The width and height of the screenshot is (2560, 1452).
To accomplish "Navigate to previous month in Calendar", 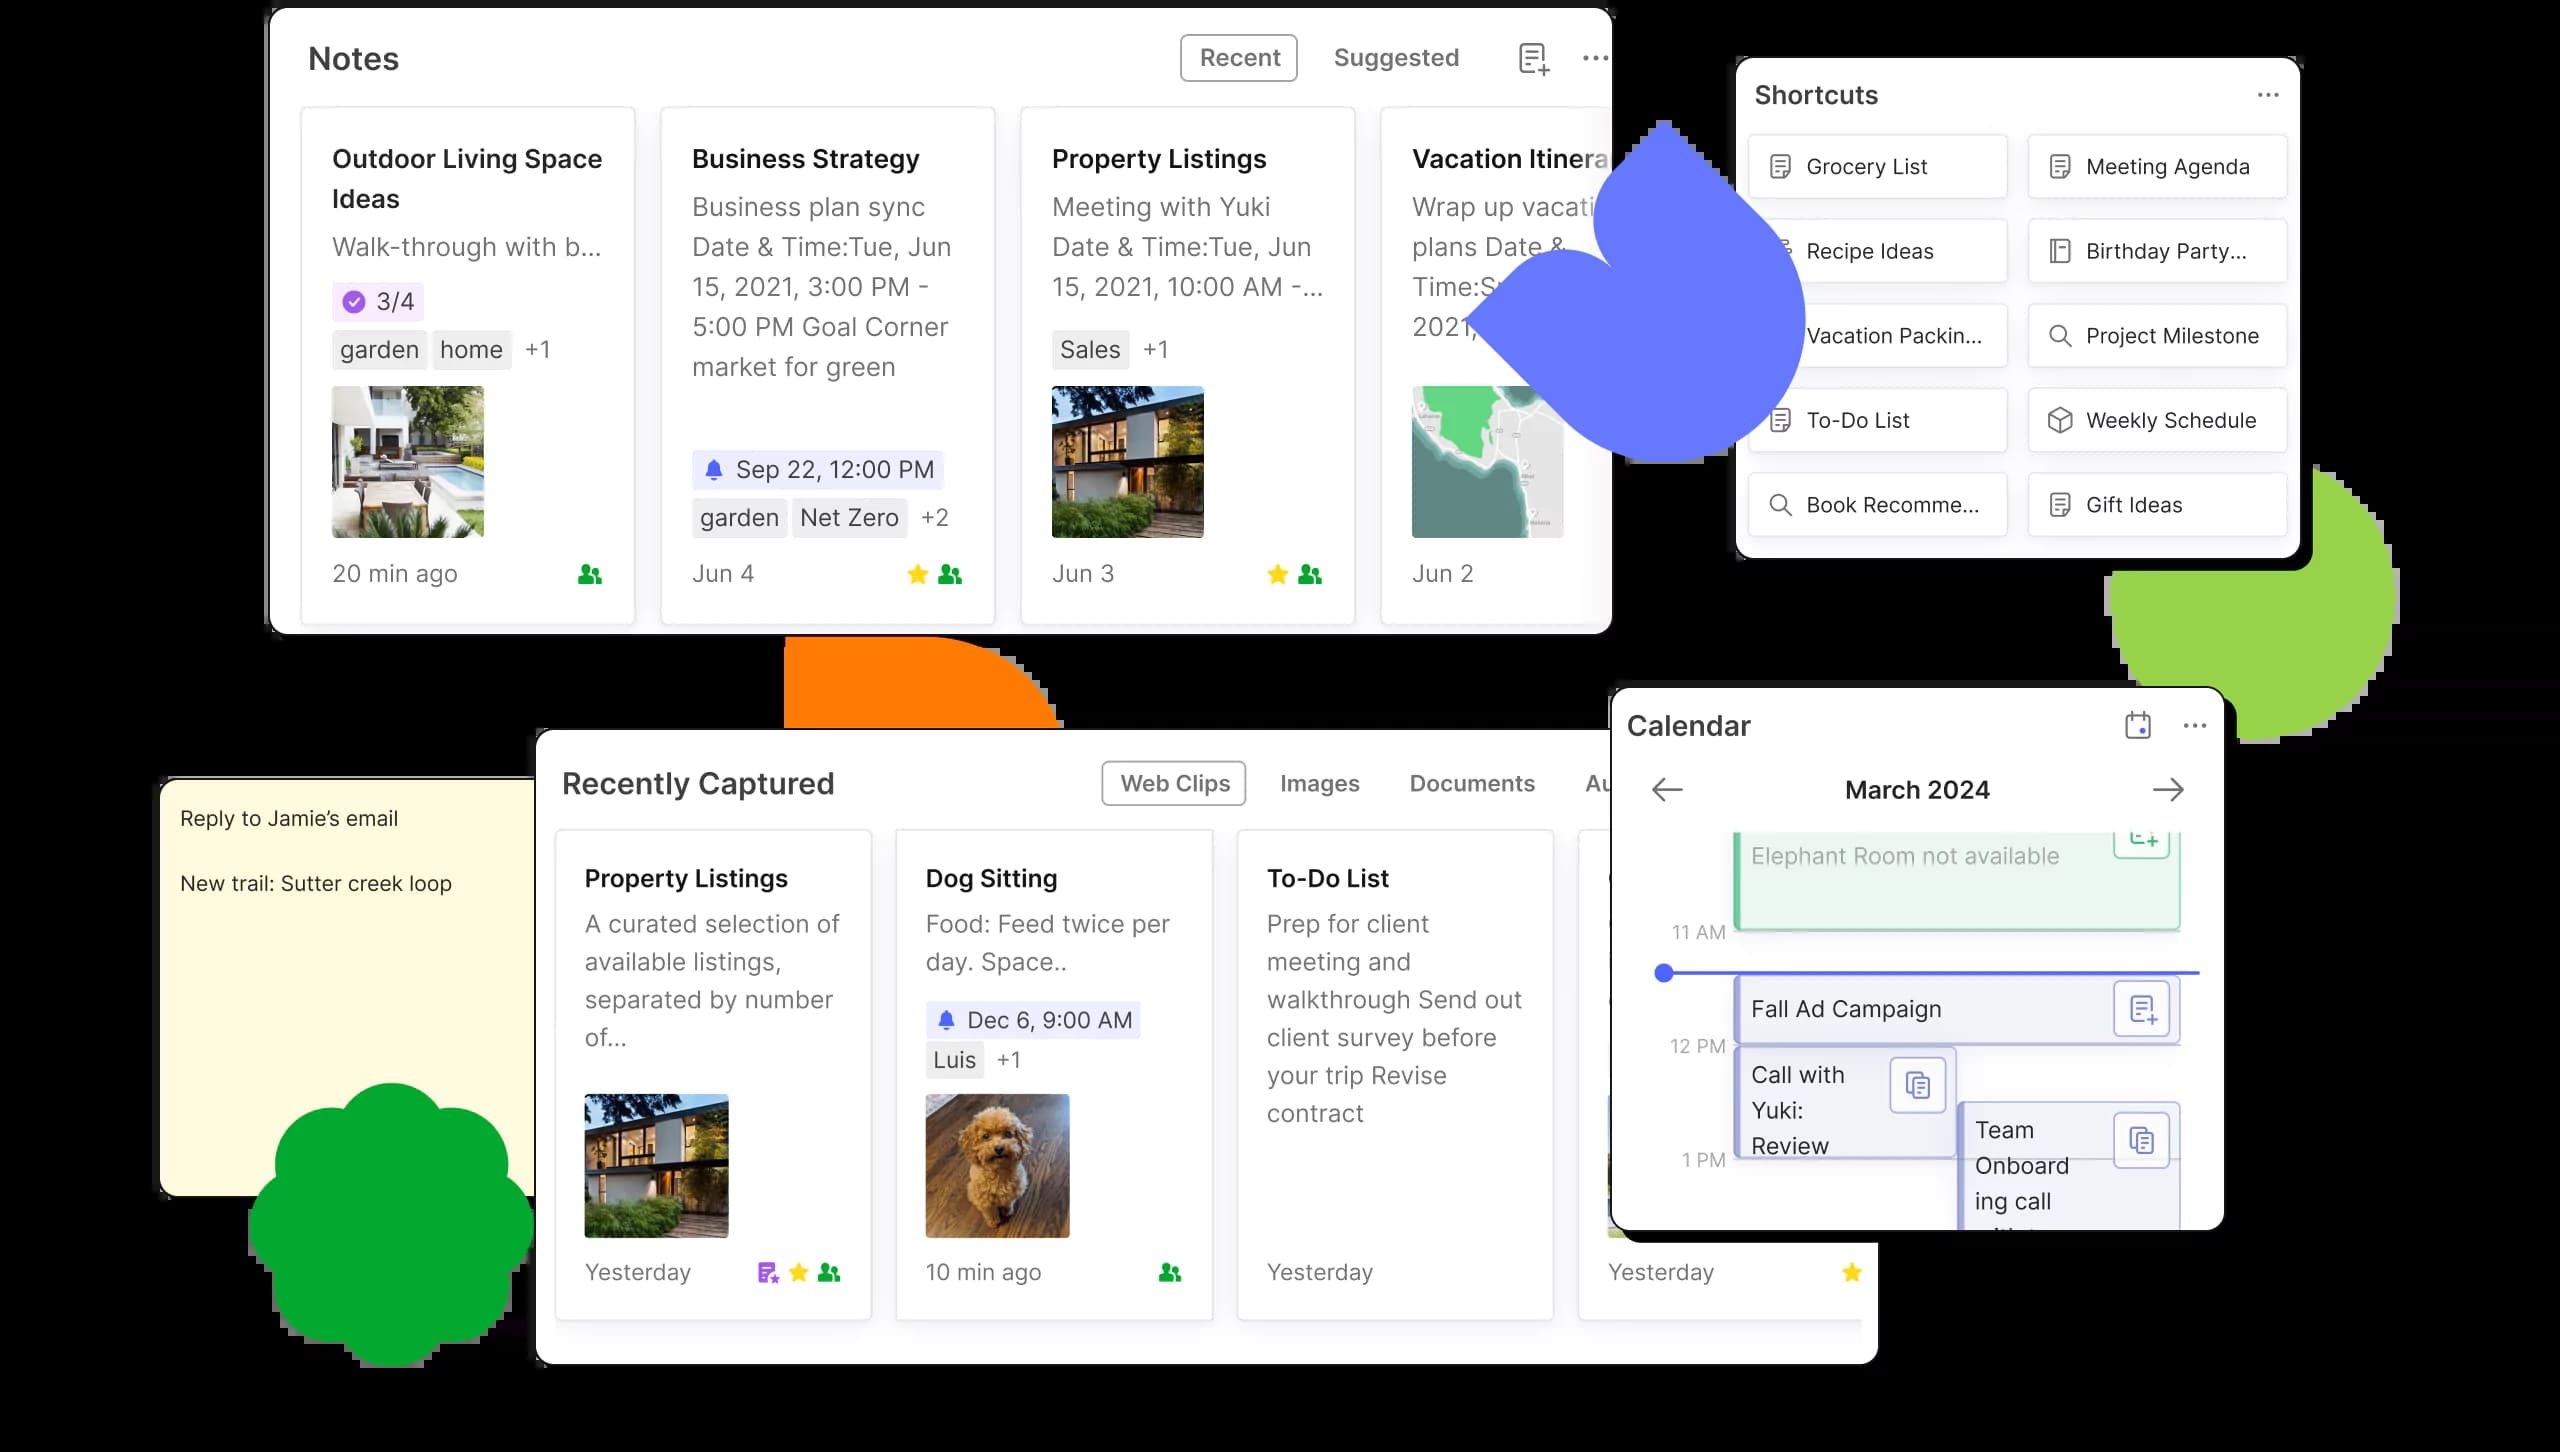I will (1667, 788).
